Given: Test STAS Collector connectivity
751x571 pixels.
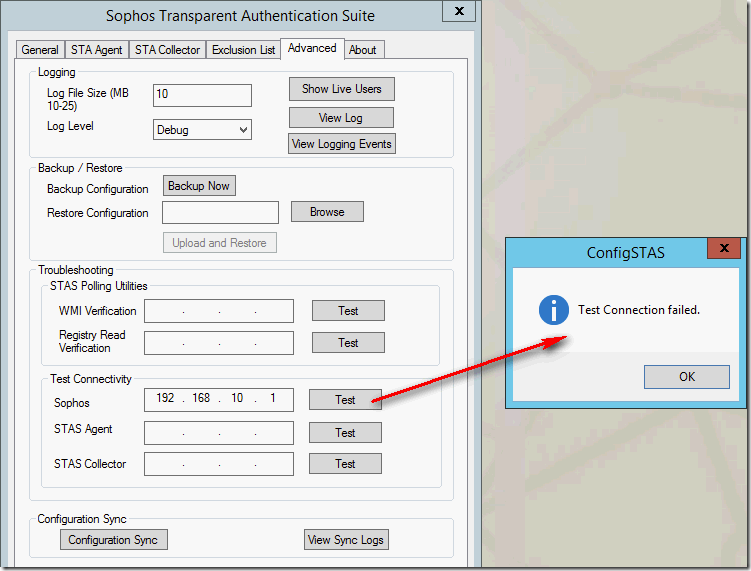Looking at the screenshot, I should (x=345, y=464).
